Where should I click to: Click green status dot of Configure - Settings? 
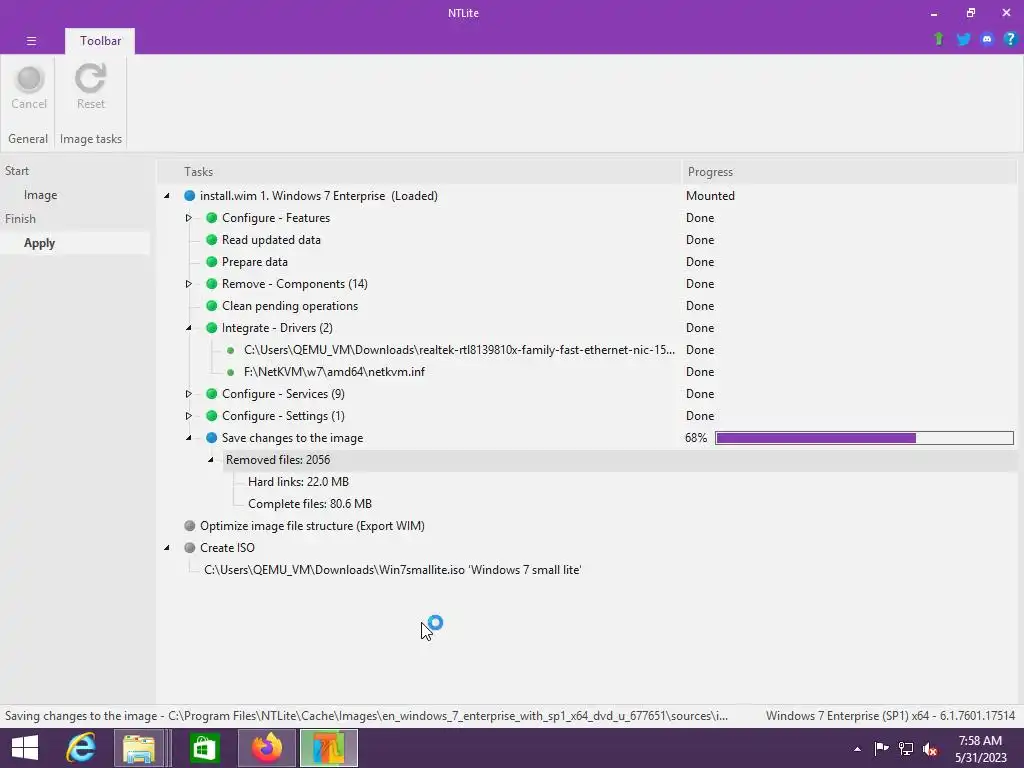pos(212,416)
